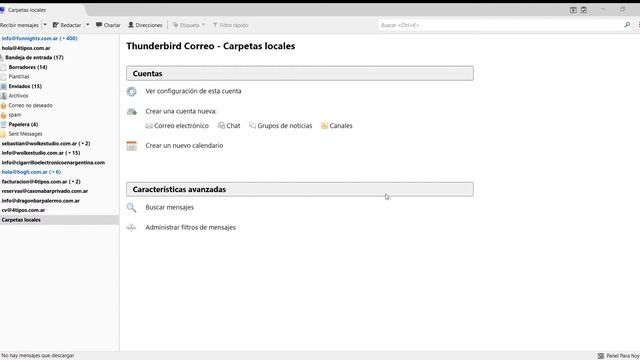Create a new Correo electrónico account
This screenshot has width=640, height=360.
coord(177,126)
